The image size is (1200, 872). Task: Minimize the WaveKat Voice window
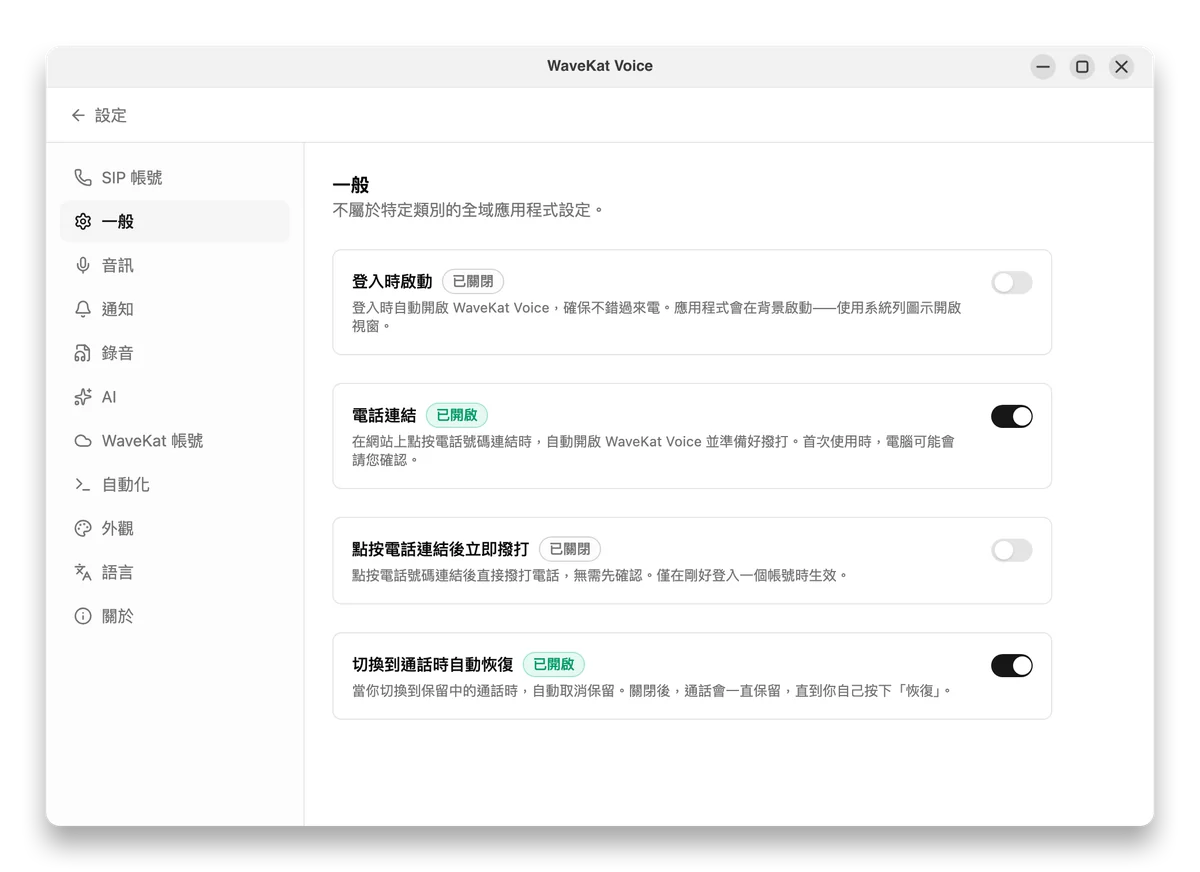coord(1043,67)
